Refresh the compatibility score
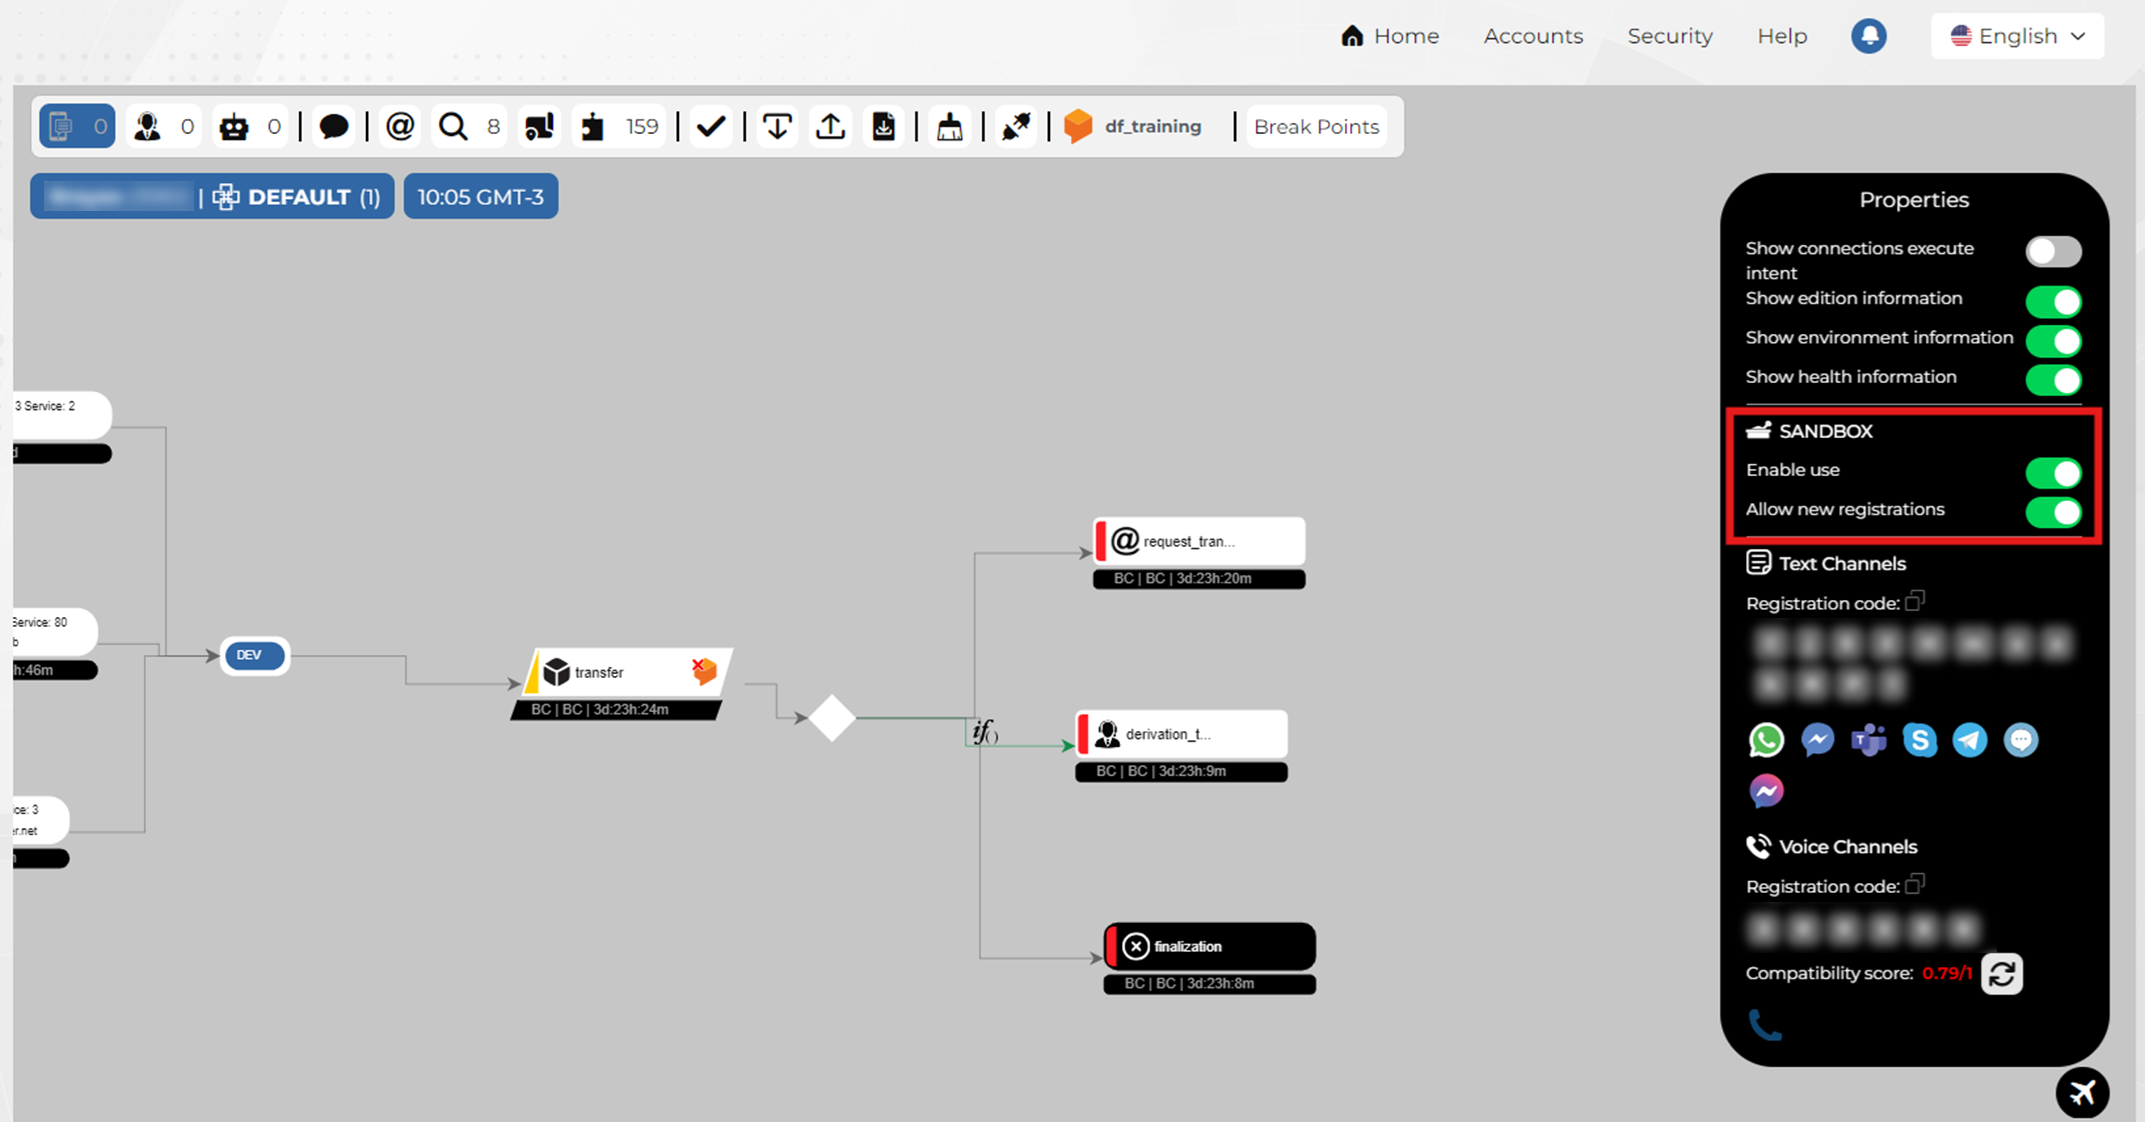This screenshot has height=1122, width=2145. click(2002, 974)
